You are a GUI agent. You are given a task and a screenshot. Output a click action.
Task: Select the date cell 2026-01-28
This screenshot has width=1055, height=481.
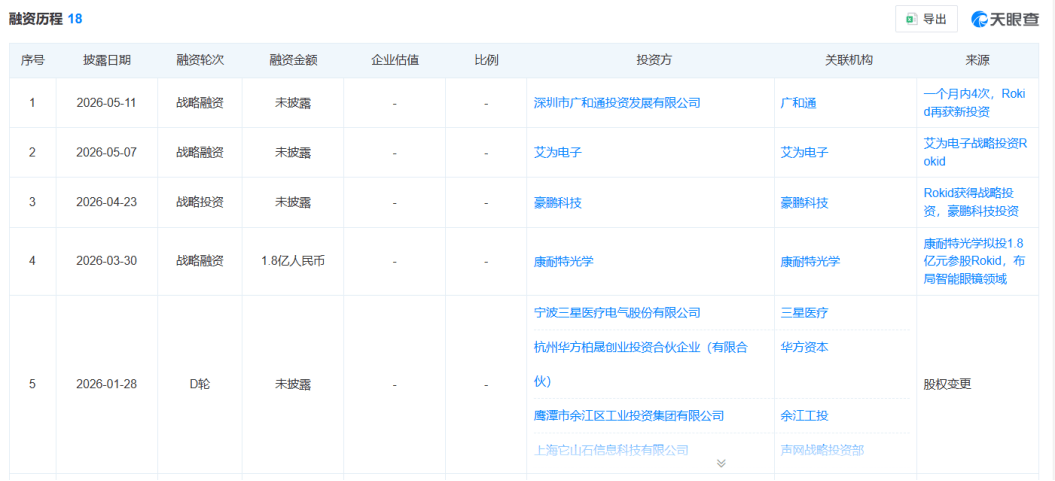(106, 385)
